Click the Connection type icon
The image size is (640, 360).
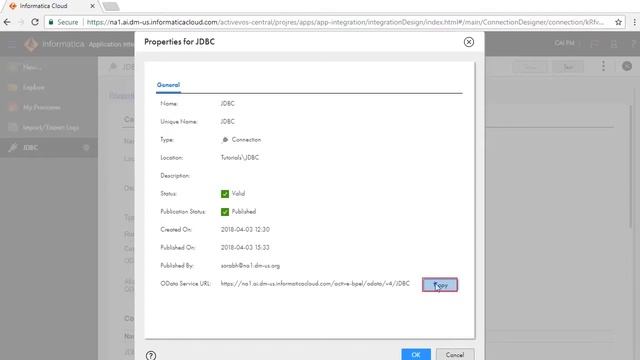click(225, 140)
